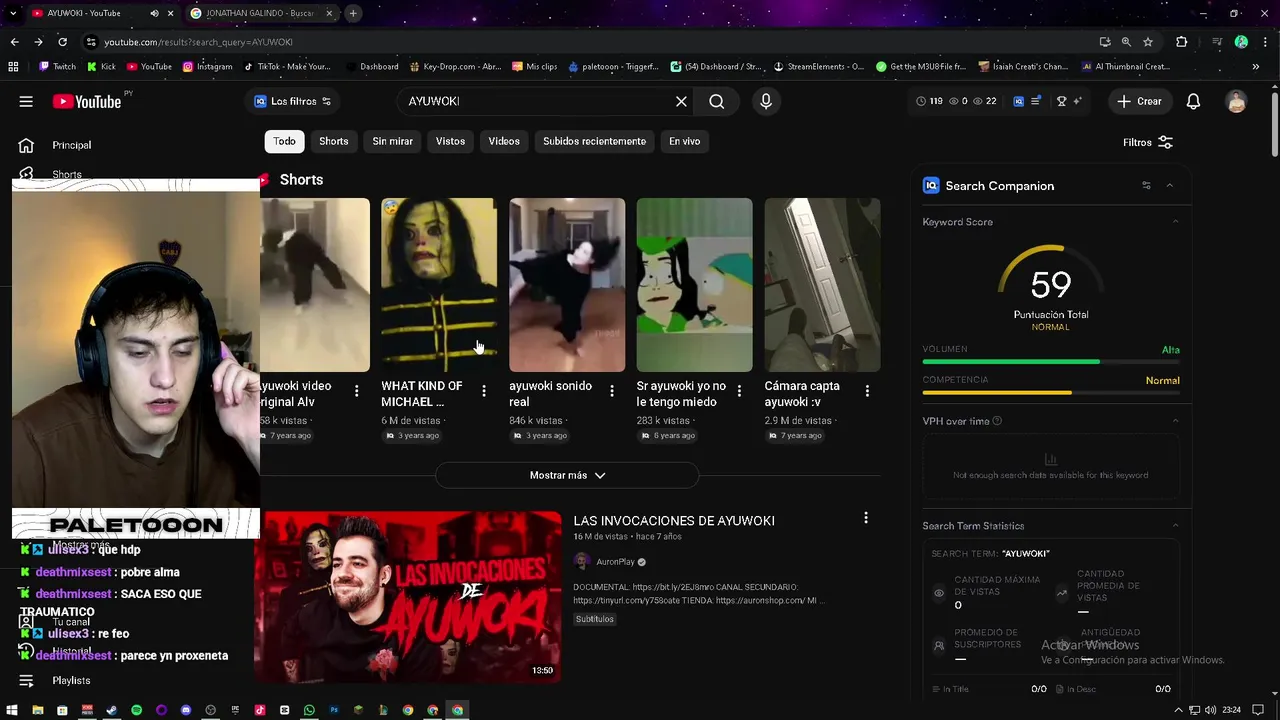Open WhatsApp from the taskbar

point(309,710)
